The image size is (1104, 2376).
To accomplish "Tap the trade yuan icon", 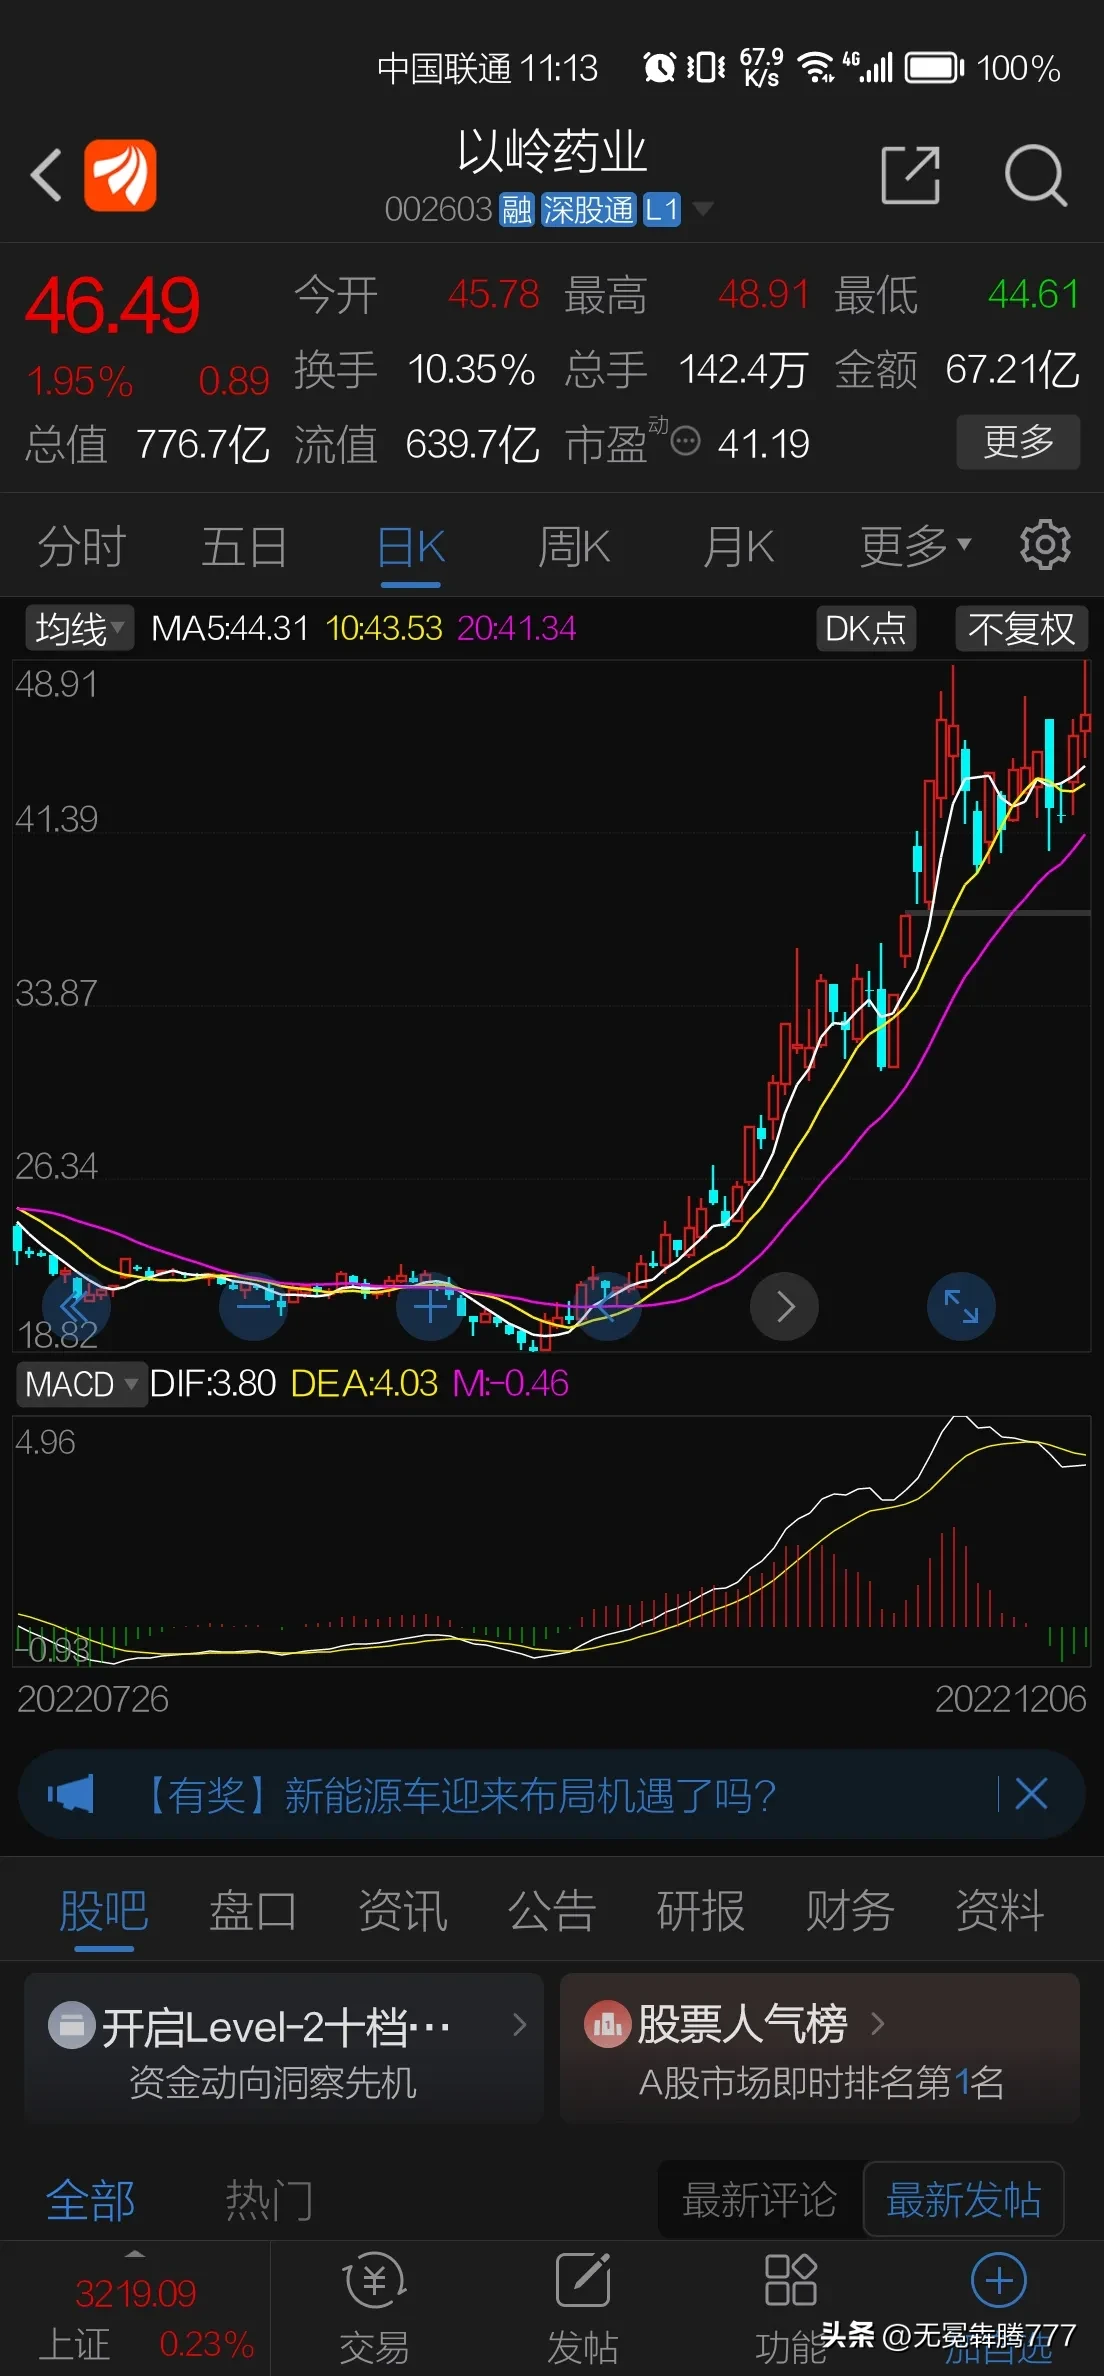I will point(374,2280).
